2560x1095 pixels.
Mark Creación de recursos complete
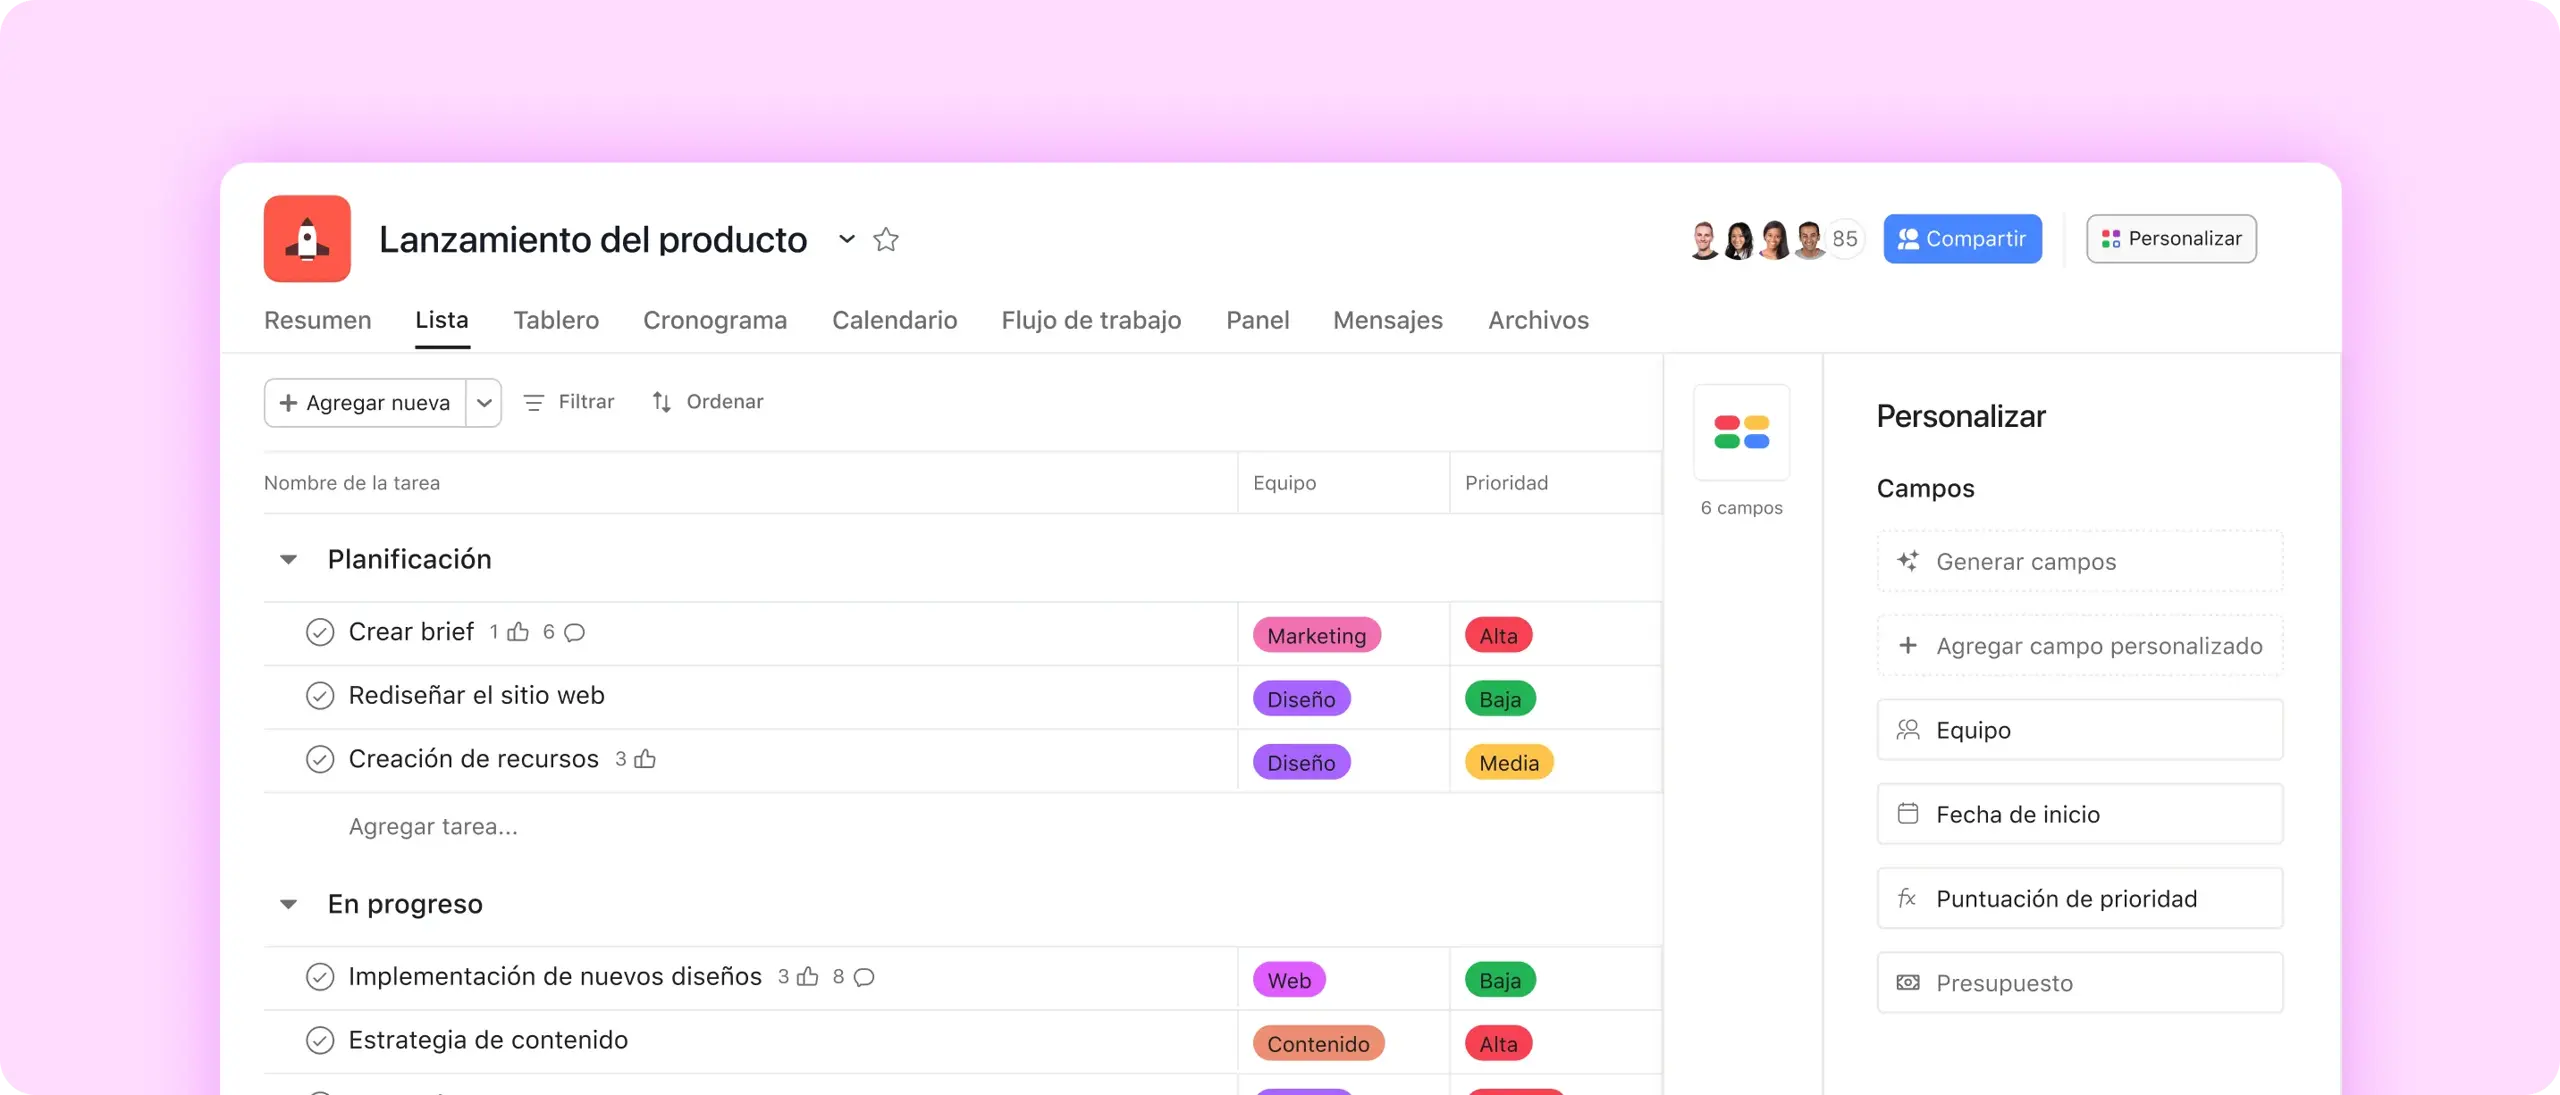pyautogui.click(x=320, y=760)
